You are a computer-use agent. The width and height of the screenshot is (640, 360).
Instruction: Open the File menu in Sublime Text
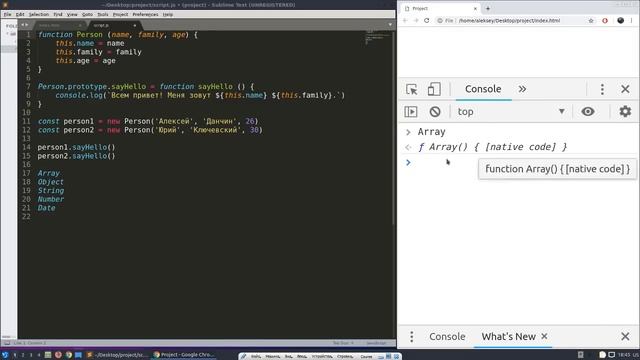pyautogui.click(x=7, y=14)
